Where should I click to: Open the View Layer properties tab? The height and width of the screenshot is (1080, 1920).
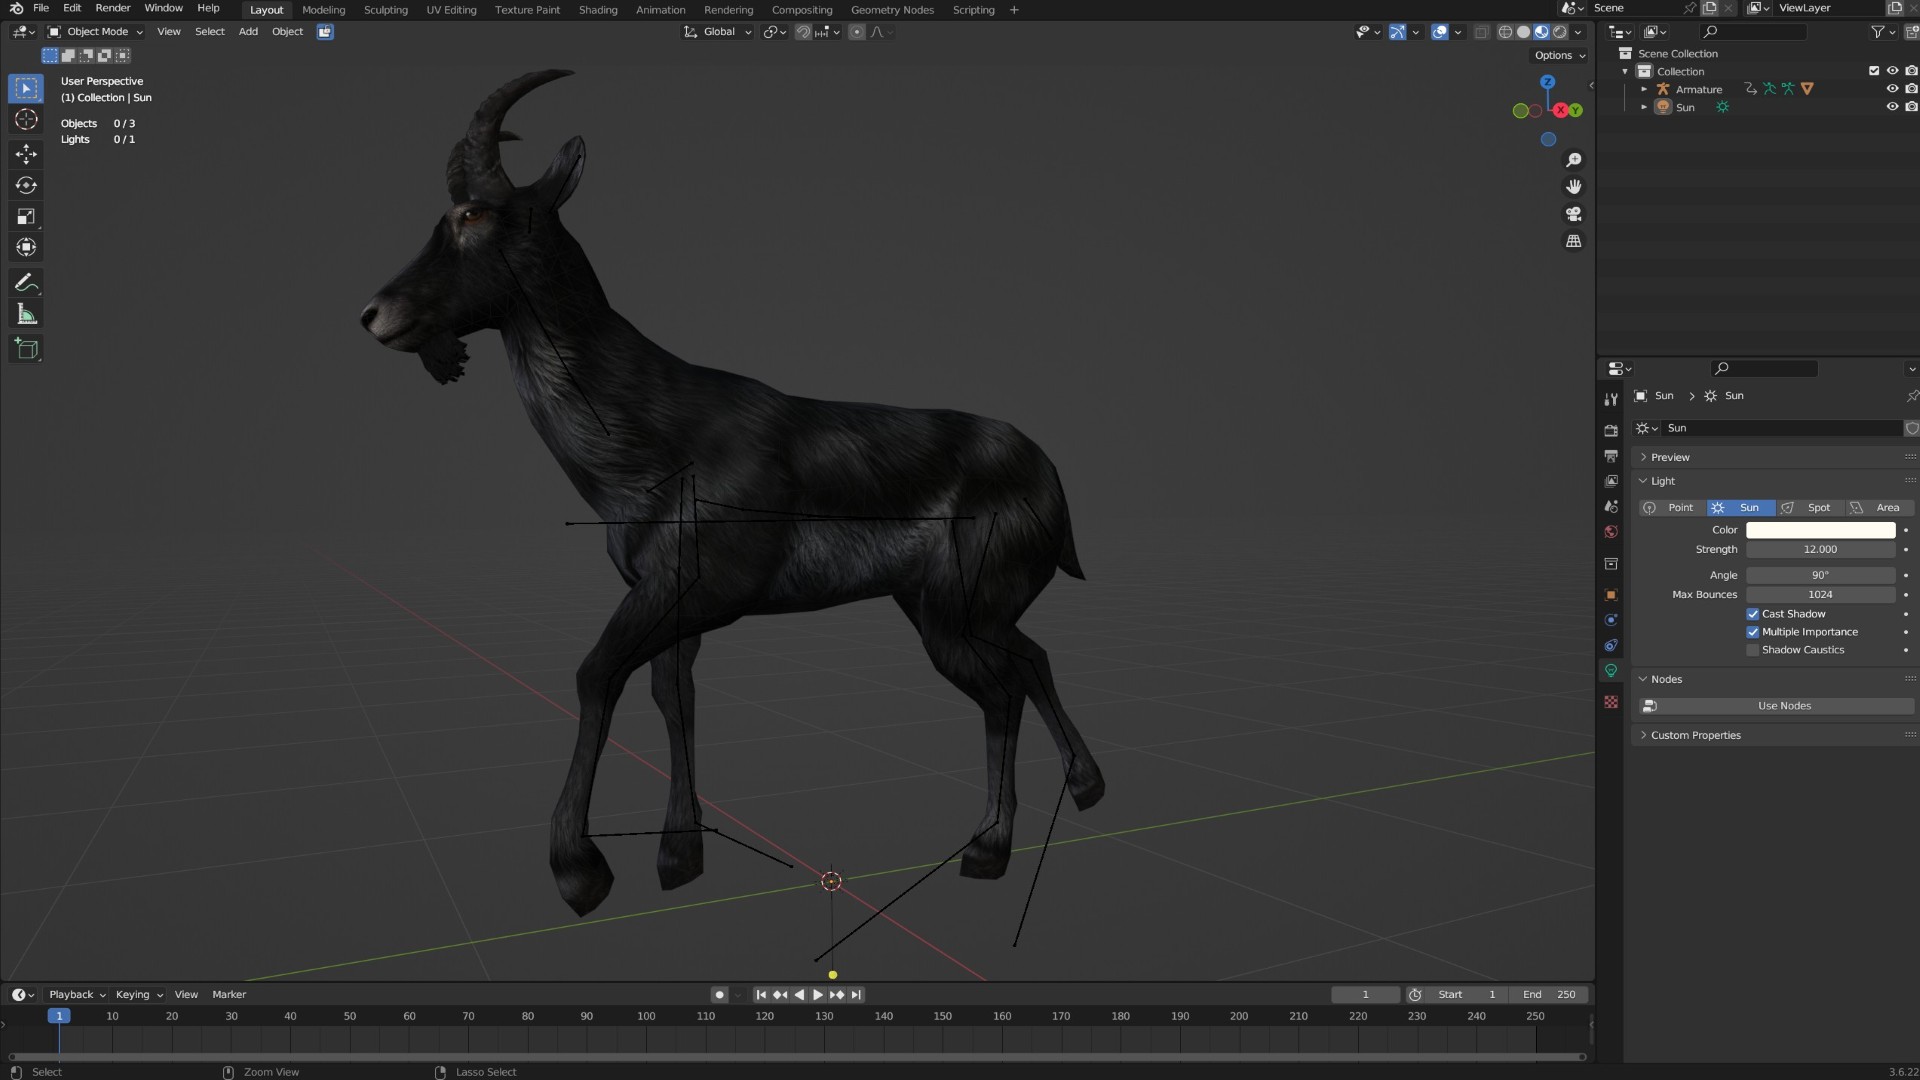pyautogui.click(x=1610, y=481)
